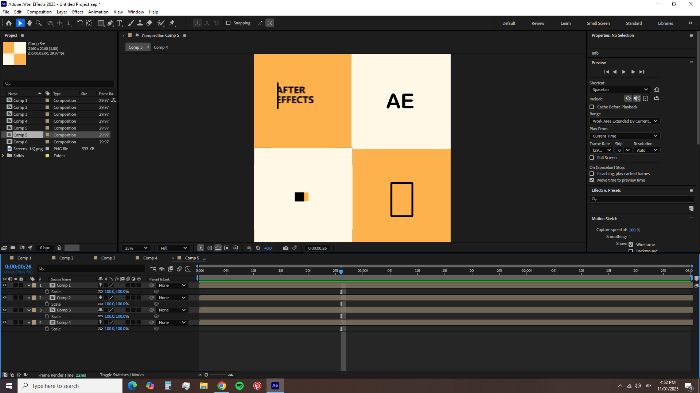
Task: Open parent None dropdown for first layer
Action: click(x=172, y=285)
